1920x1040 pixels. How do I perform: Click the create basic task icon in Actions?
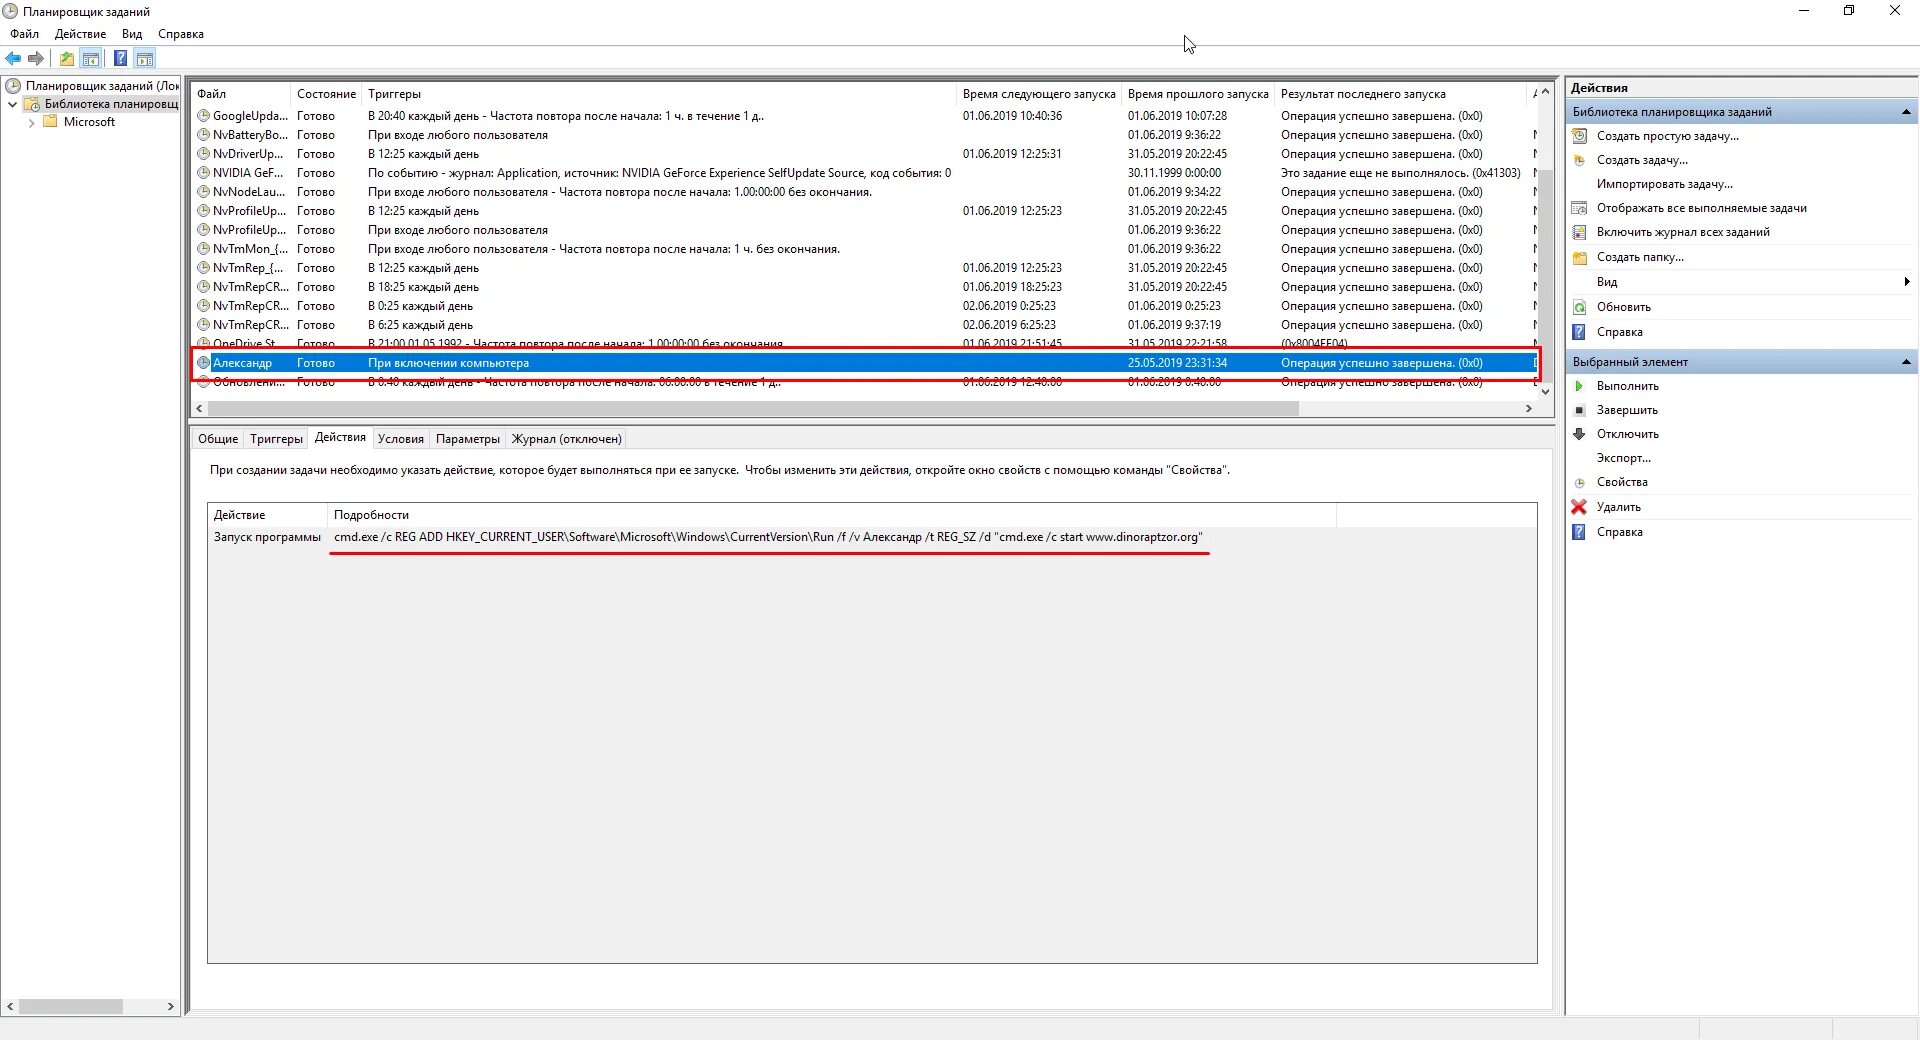click(1580, 136)
